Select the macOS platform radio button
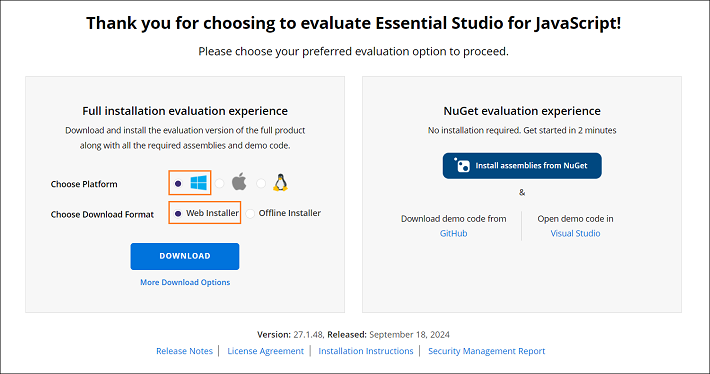Viewport: 710px width, 374px height. (x=220, y=183)
